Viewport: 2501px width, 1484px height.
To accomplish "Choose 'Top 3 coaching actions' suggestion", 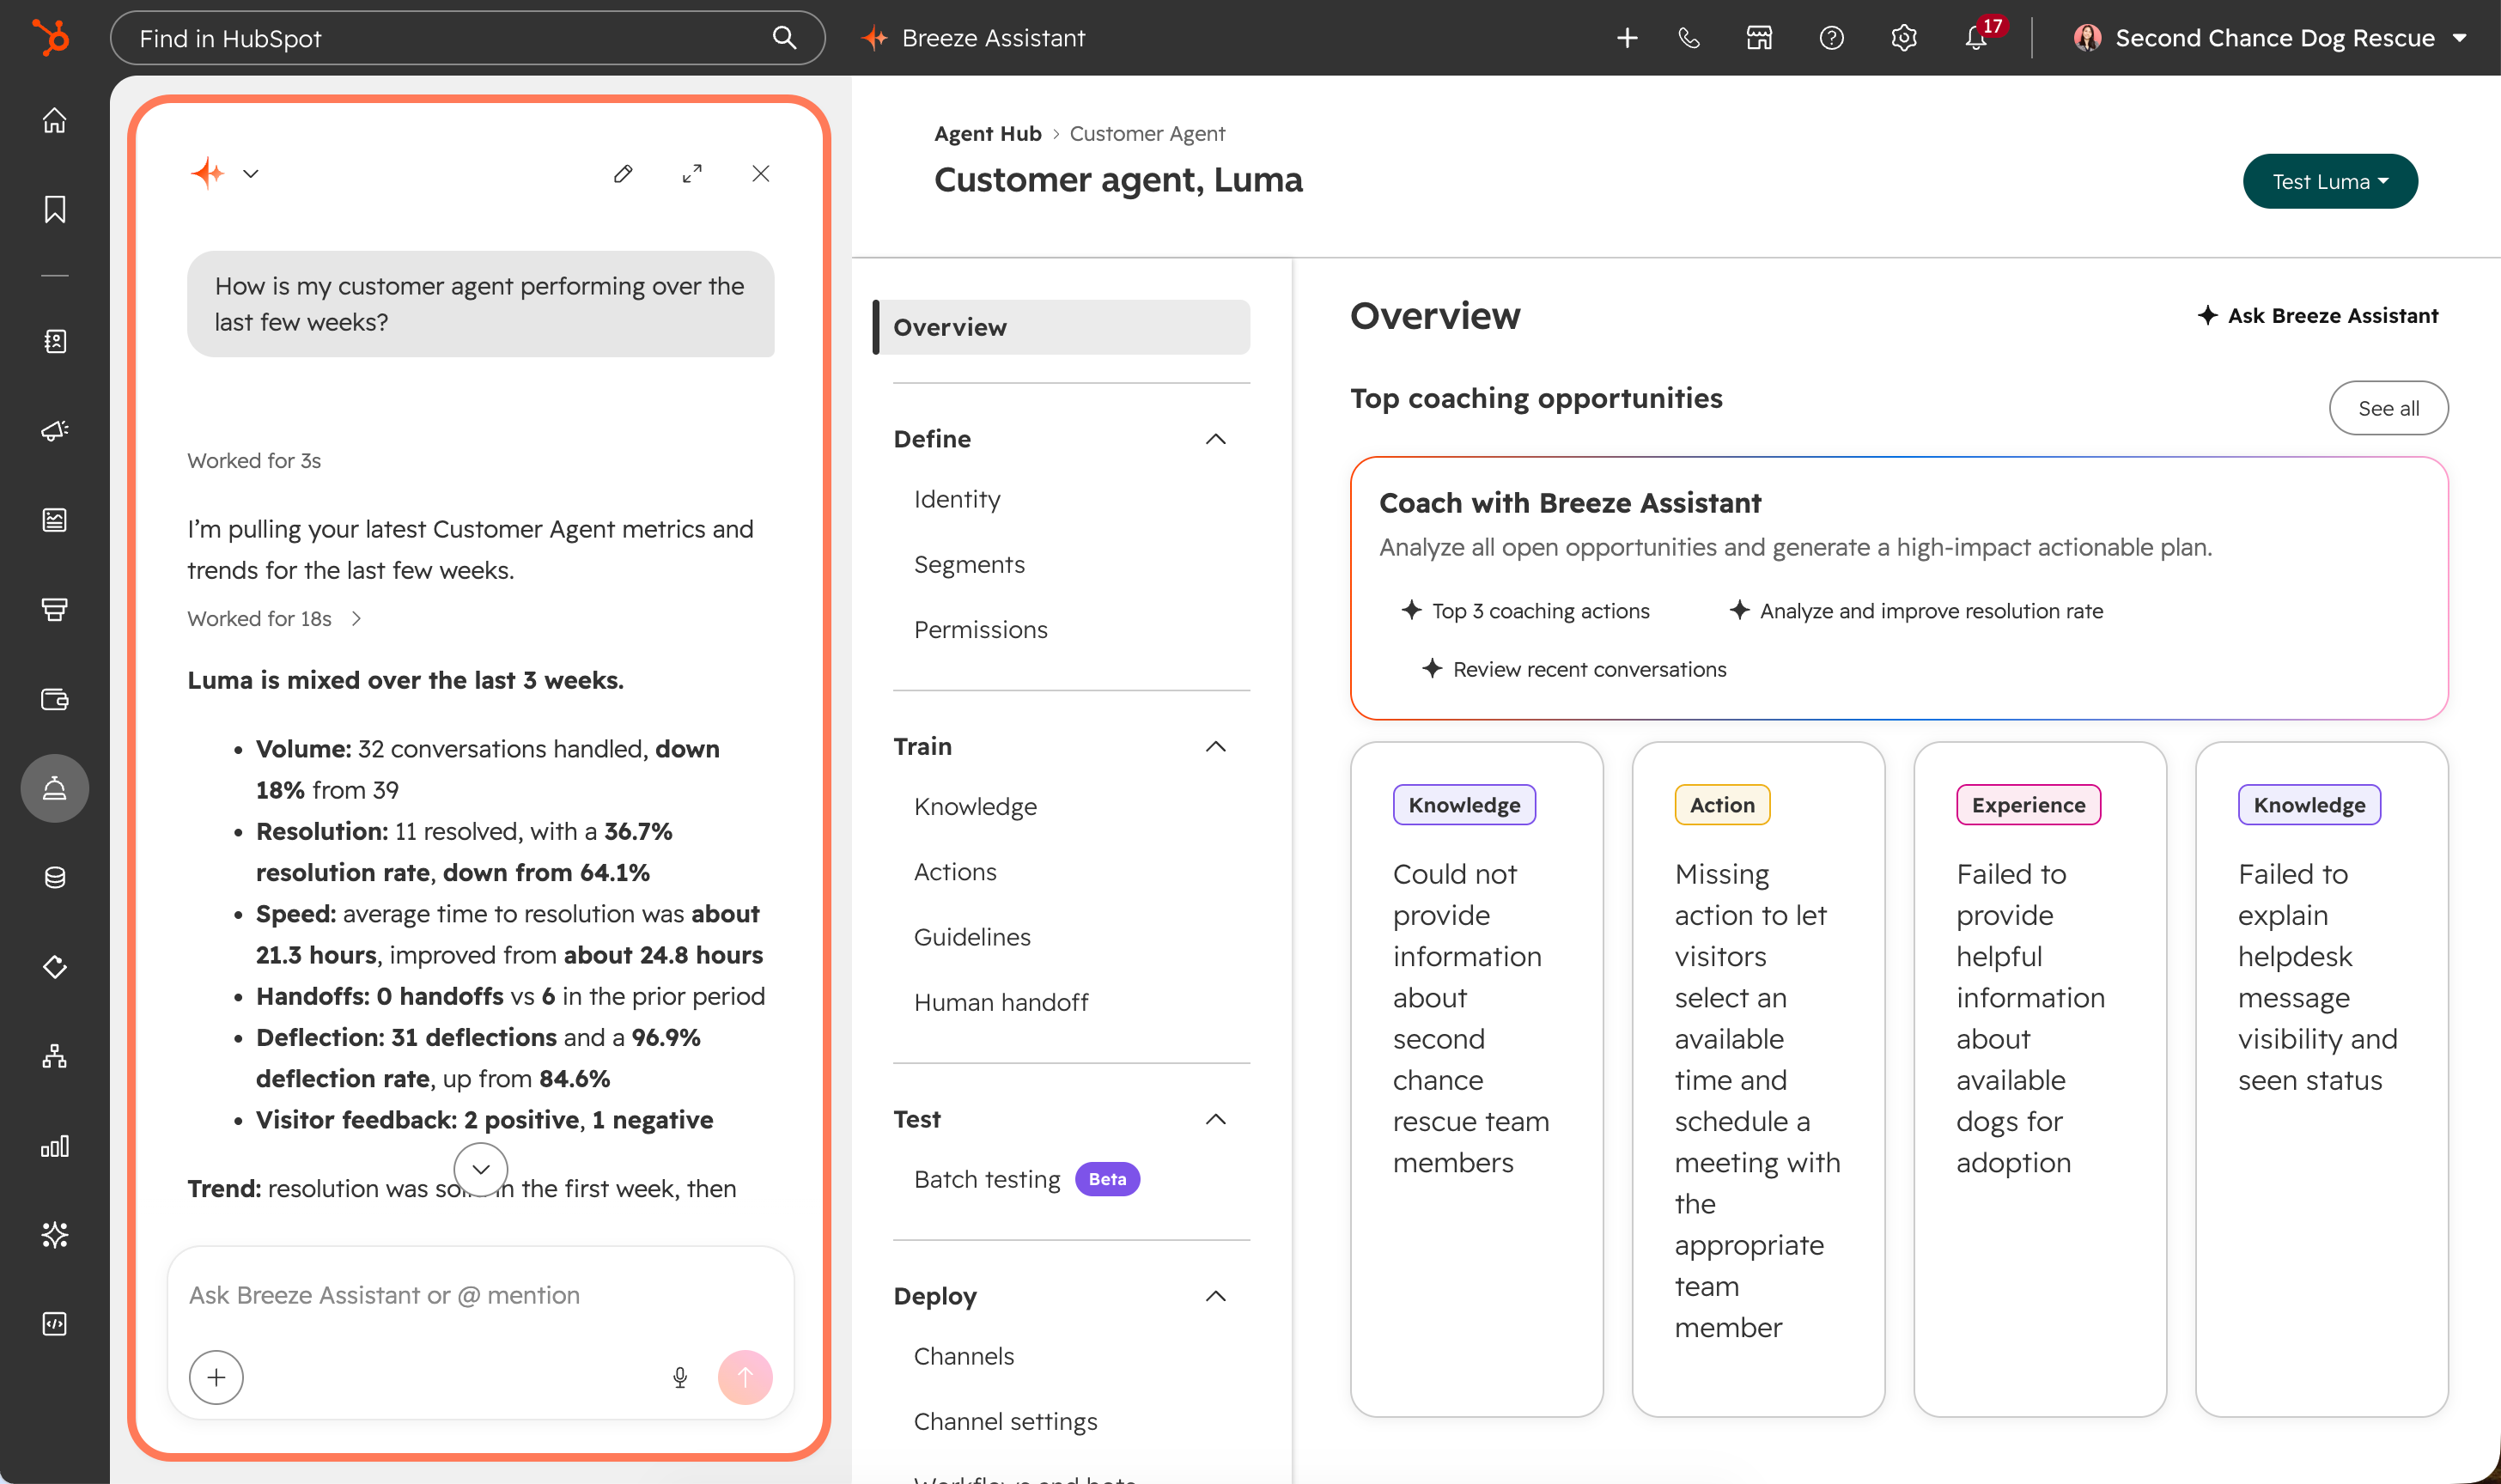I will click(1526, 611).
